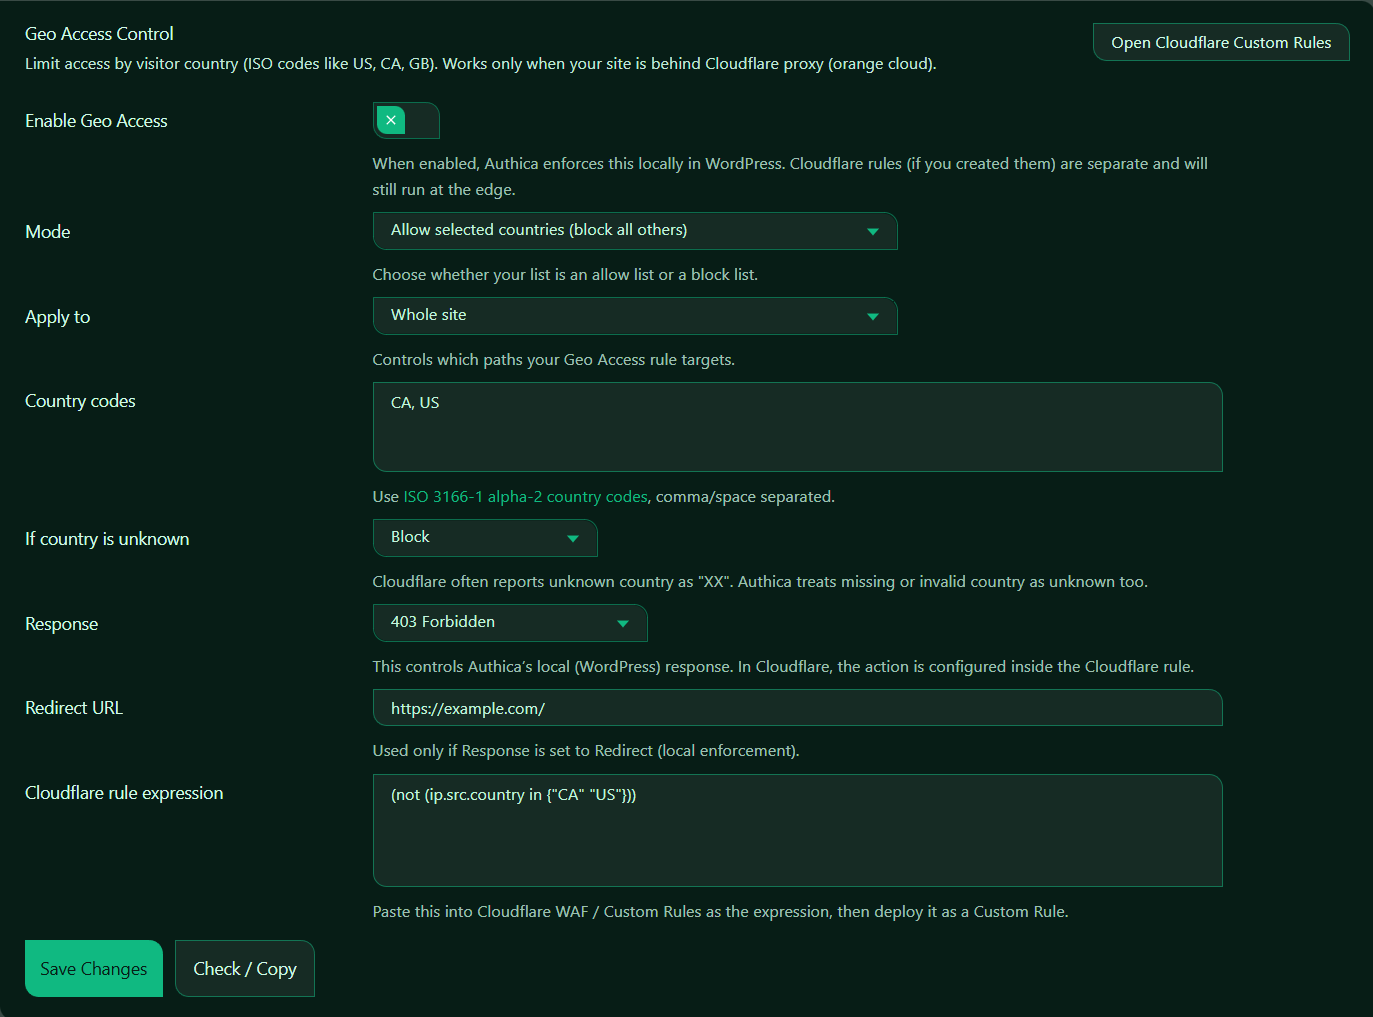Click the arrow icon beside the Block option
The image size is (1373, 1017).
[x=572, y=538]
